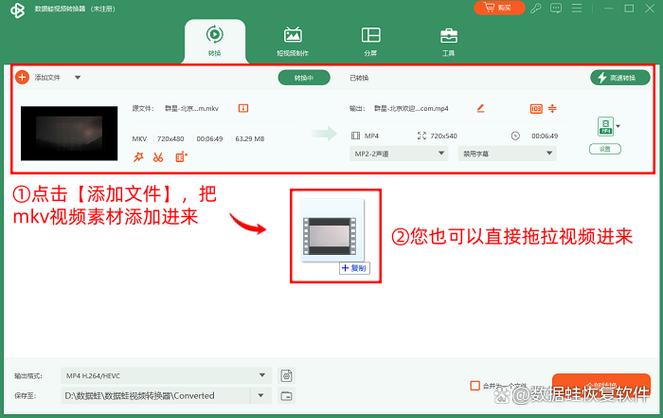Rename output file with pencil icon
This screenshot has width=663, height=418.
tap(480, 109)
